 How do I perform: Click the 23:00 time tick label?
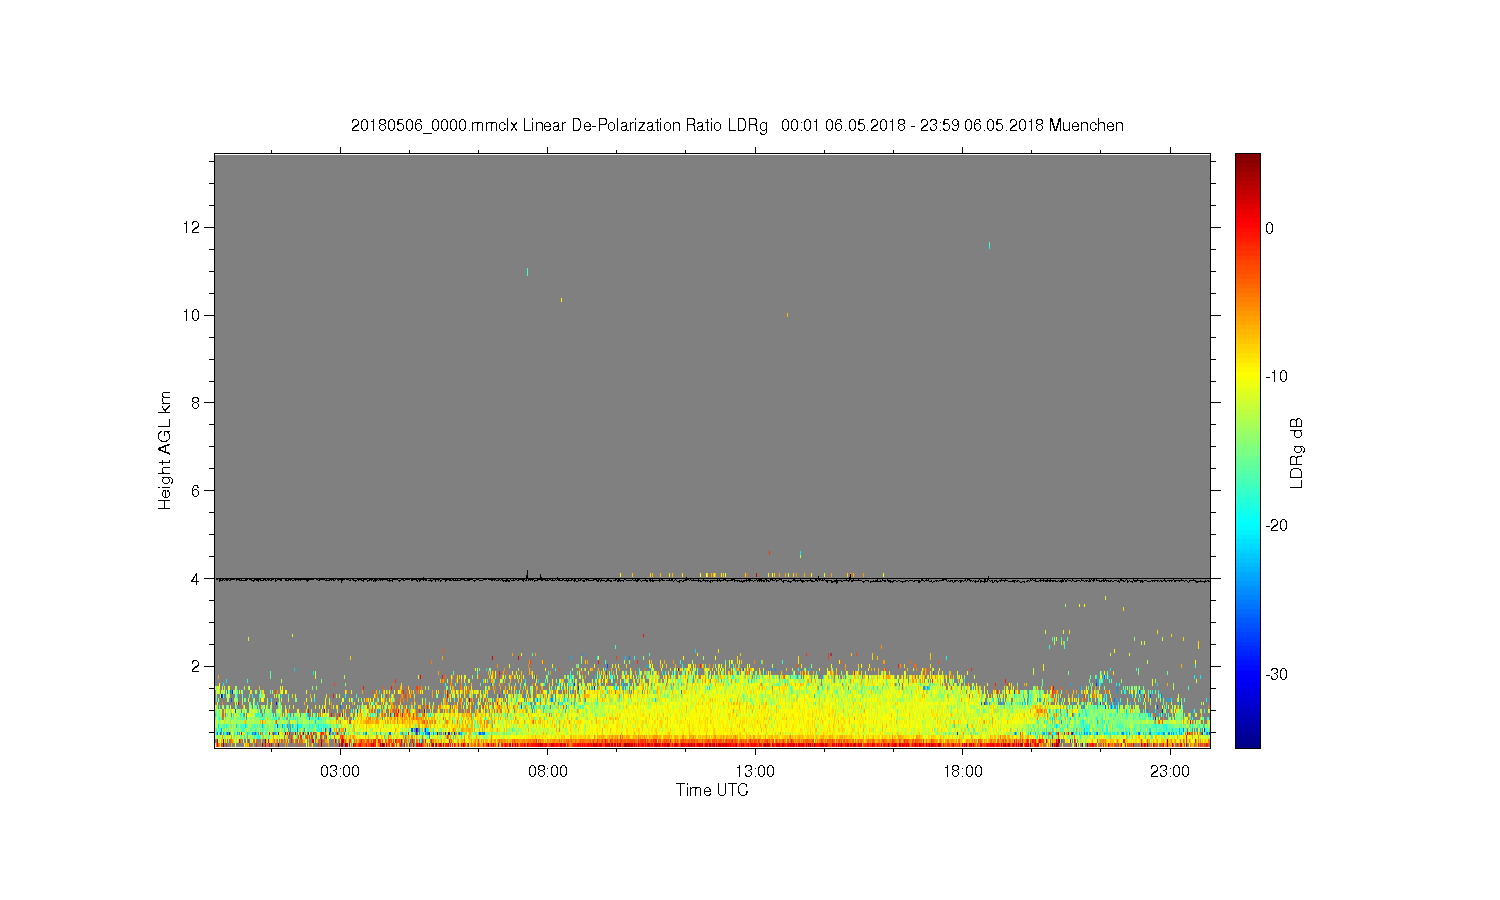point(1169,772)
